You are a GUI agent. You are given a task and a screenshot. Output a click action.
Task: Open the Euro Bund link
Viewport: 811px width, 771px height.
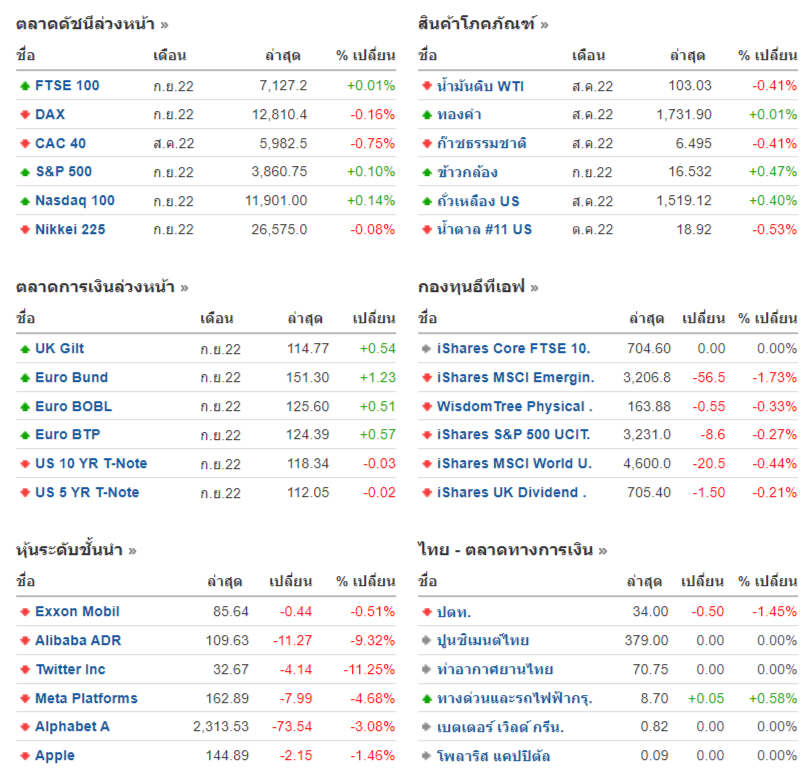pyautogui.click(x=71, y=377)
